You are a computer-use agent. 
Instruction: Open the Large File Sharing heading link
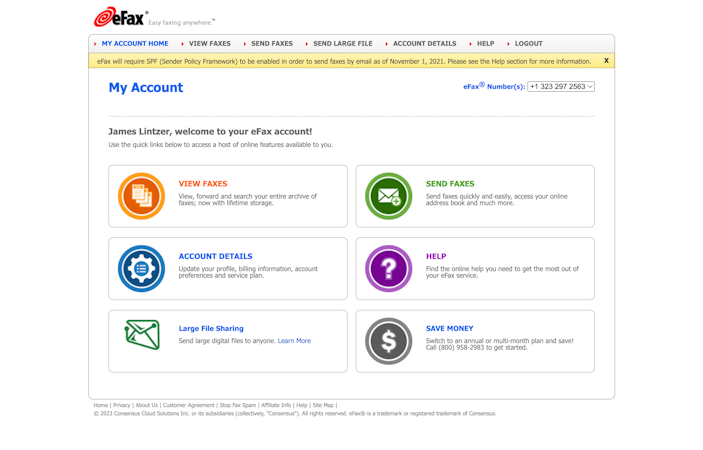click(211, 329)
